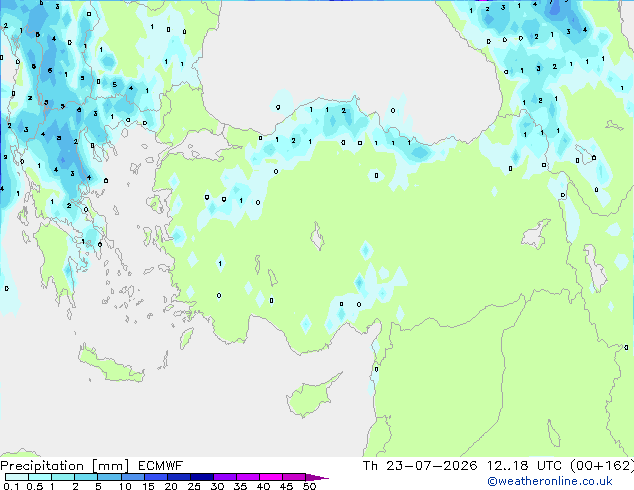Click the above-50 mm legend arrow tip

tap(317, 477)
